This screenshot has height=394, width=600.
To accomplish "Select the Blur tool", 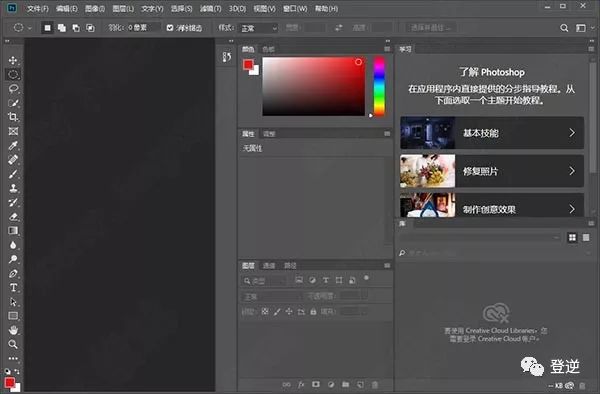I will coord(13,245).
